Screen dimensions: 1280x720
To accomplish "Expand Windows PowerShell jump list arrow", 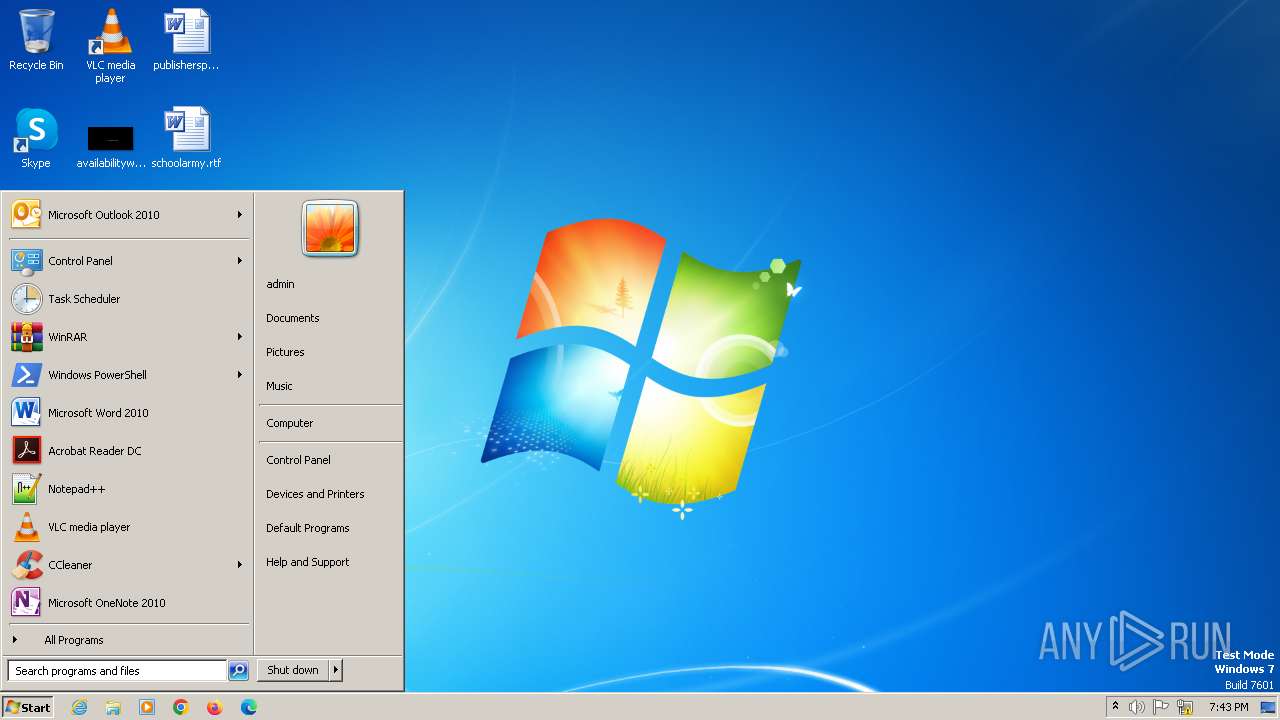I will coord(240,375).
